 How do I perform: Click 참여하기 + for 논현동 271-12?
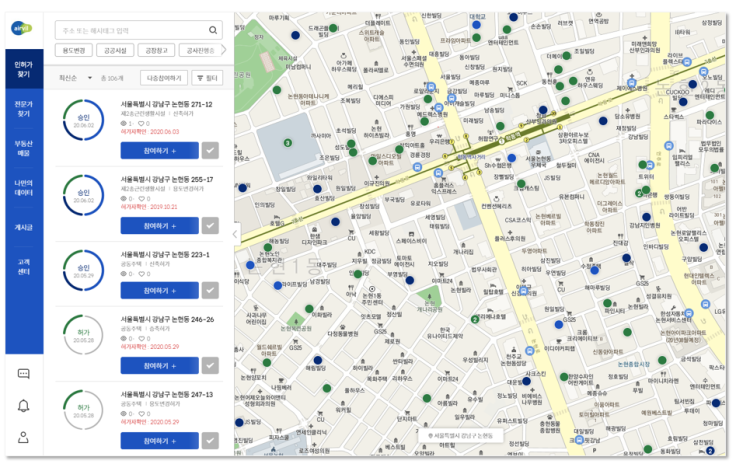tap(160, 150)
